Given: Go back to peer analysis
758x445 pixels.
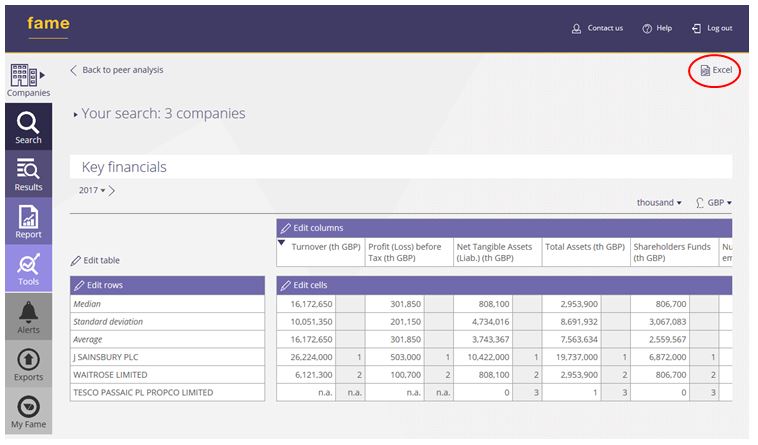Looking at the screenshot, I should pos(116,70).
